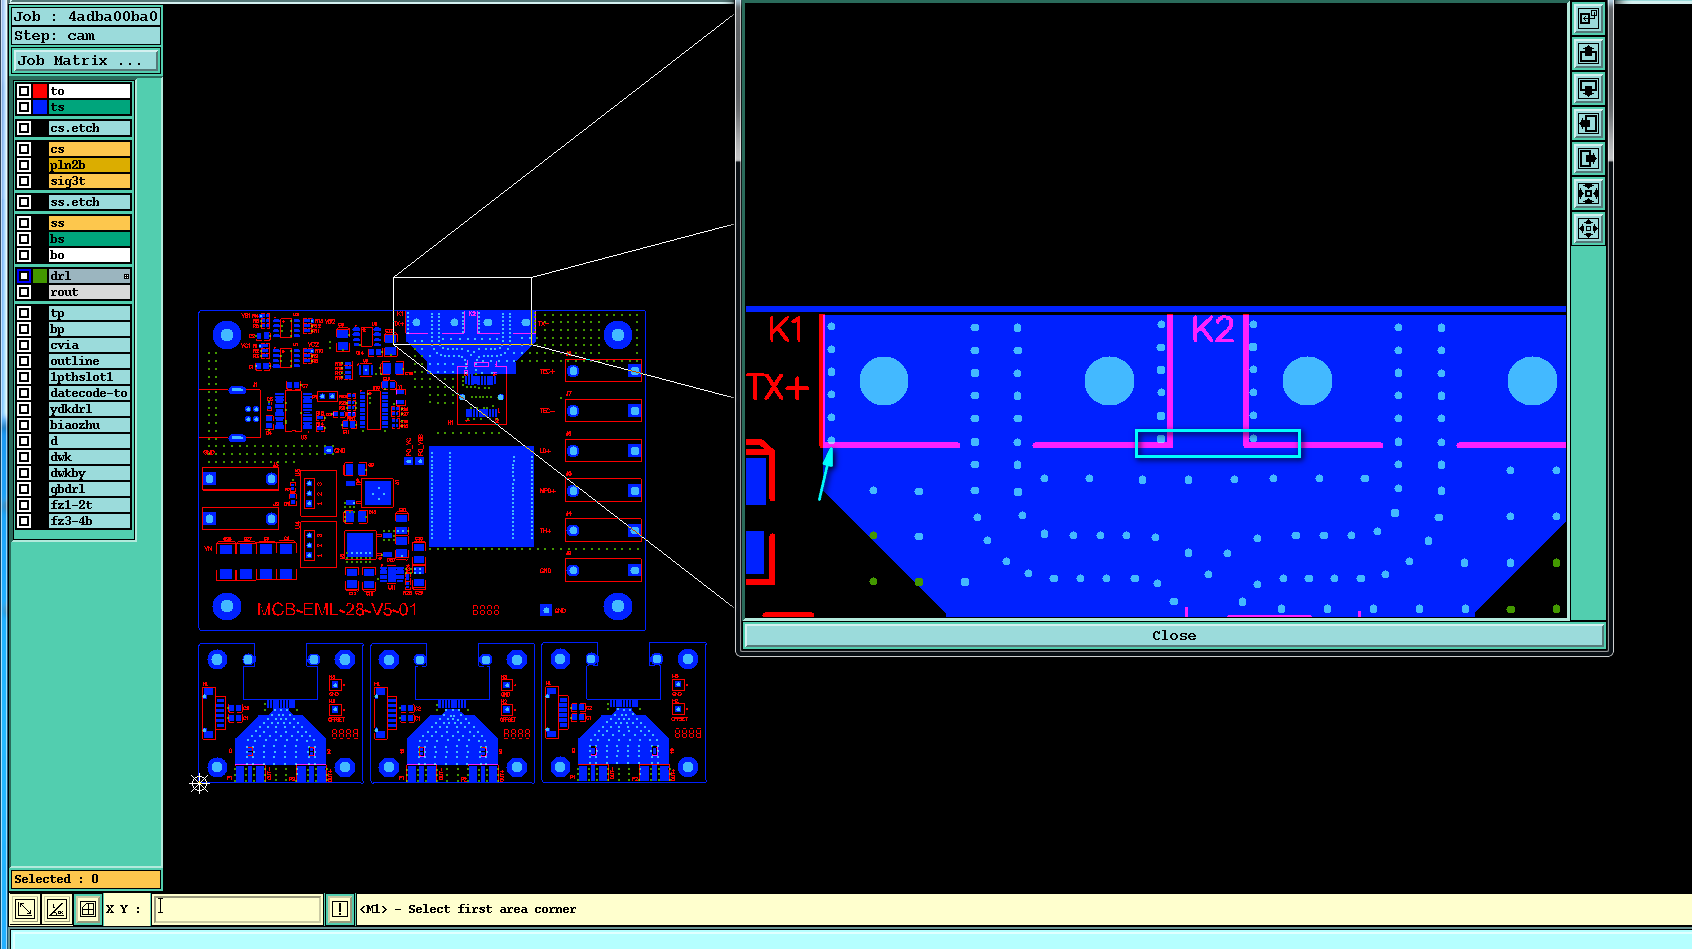Select the 'sig3t' layer name
This screenshot has width=1692, height=949.
coord(90,181)
